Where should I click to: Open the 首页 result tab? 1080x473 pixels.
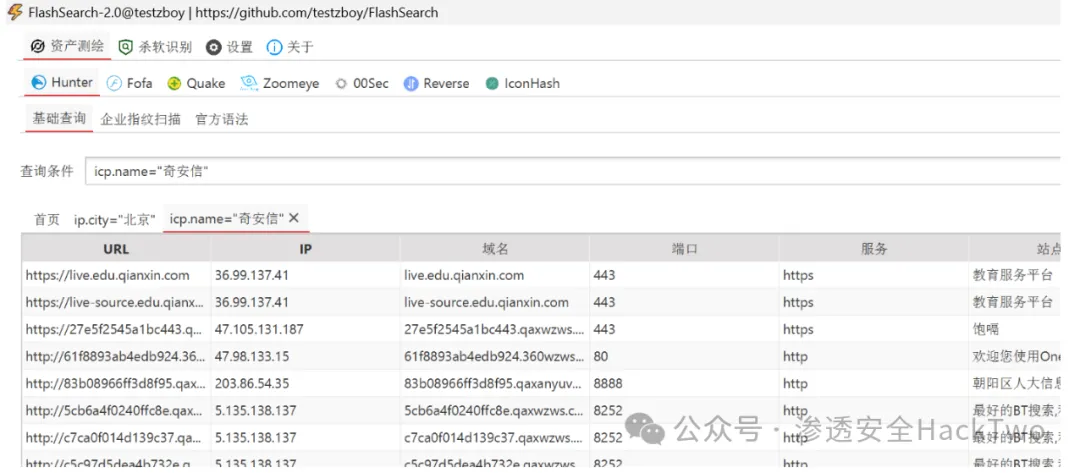pyautogui.click(x=48, y=220)
